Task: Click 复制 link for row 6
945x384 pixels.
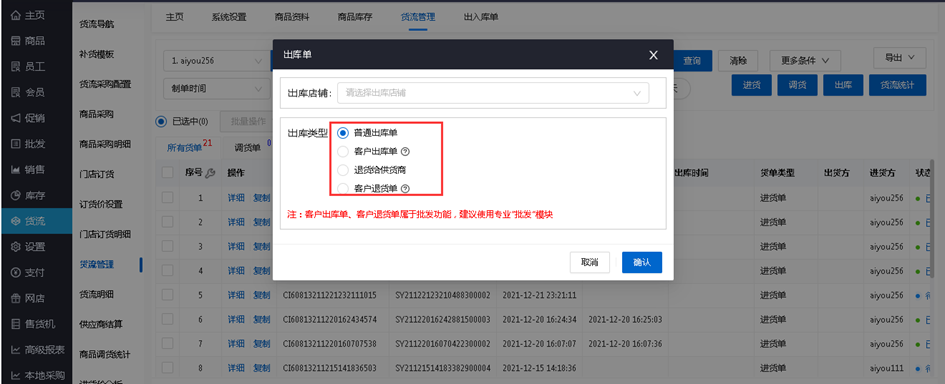Action: [262, 319]
